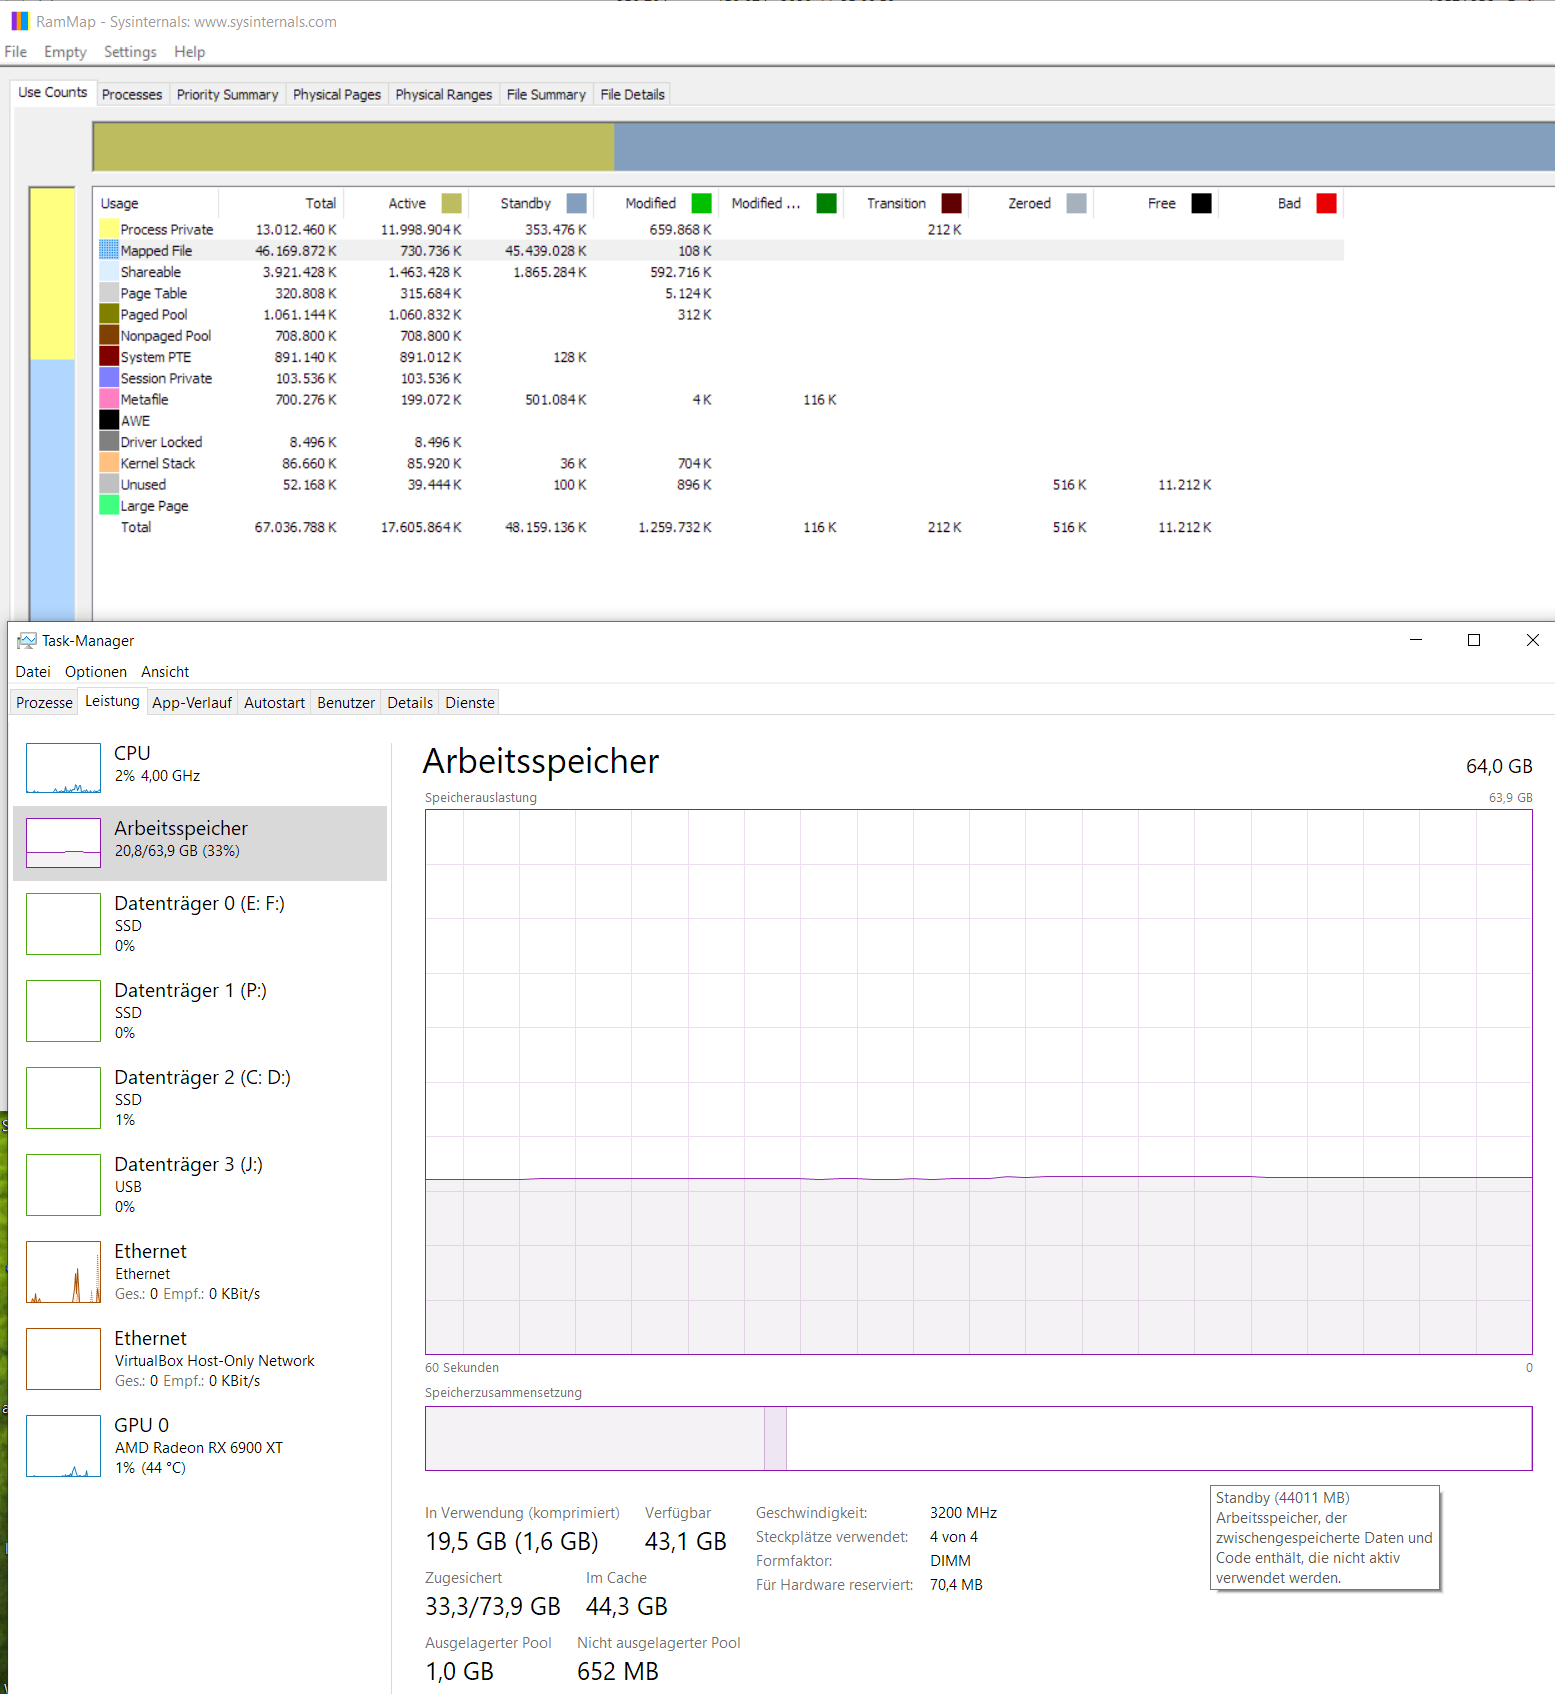Click the AWE black color icon
1555x1694 pixels.
coord(109,420)
